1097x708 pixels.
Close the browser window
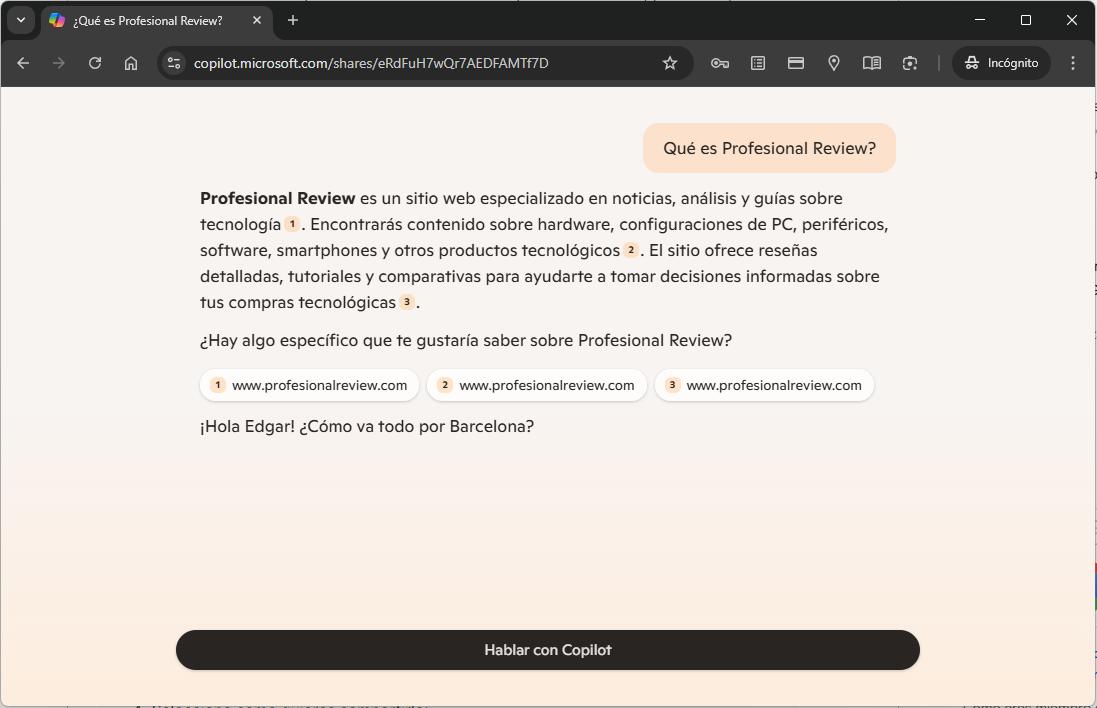click(1071, 20)
